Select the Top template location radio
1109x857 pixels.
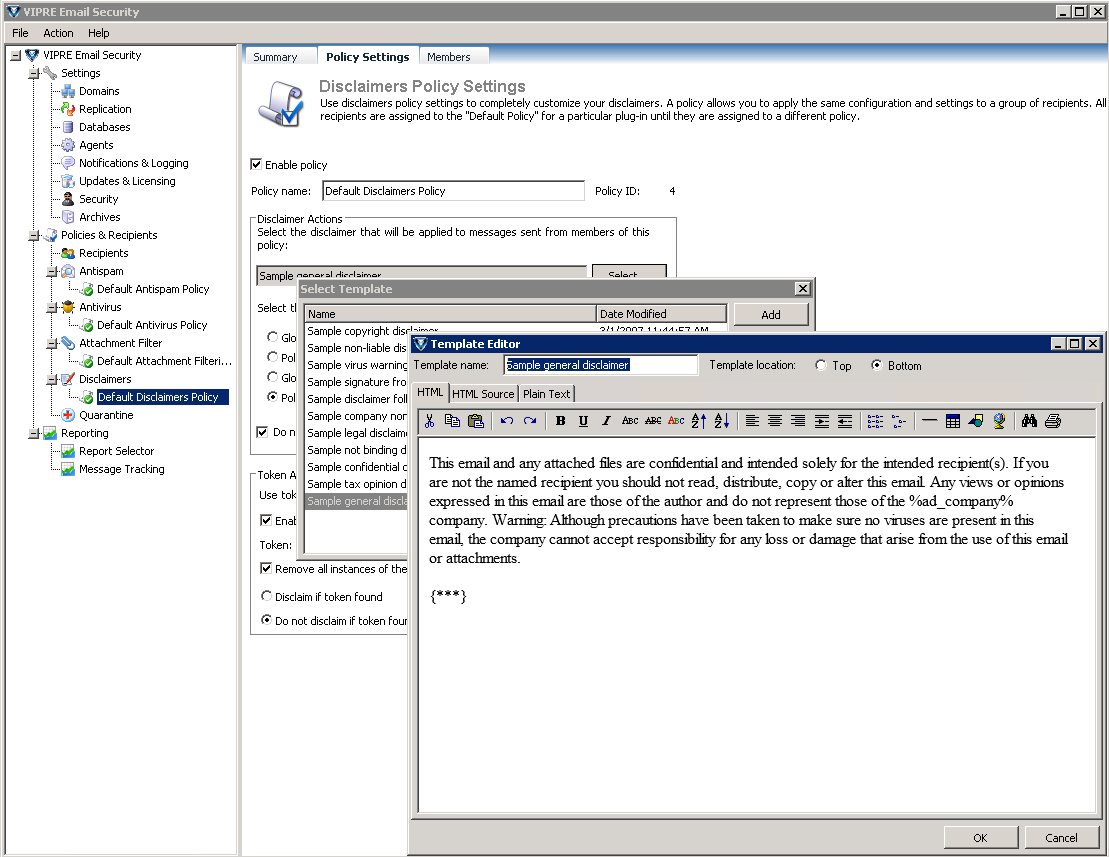820,365
